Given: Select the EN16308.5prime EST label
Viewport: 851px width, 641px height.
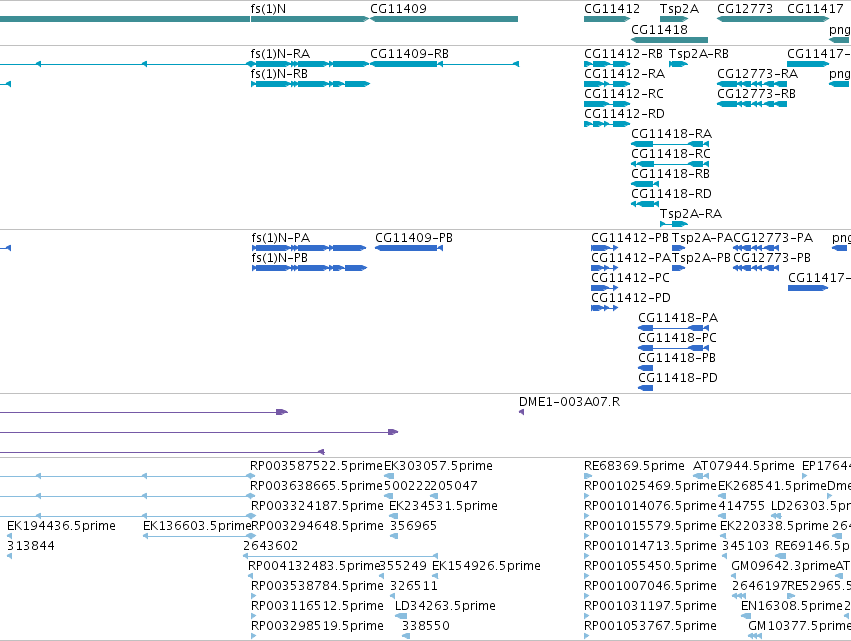Looking at the screenshot, I should click(x=792, y=606).
